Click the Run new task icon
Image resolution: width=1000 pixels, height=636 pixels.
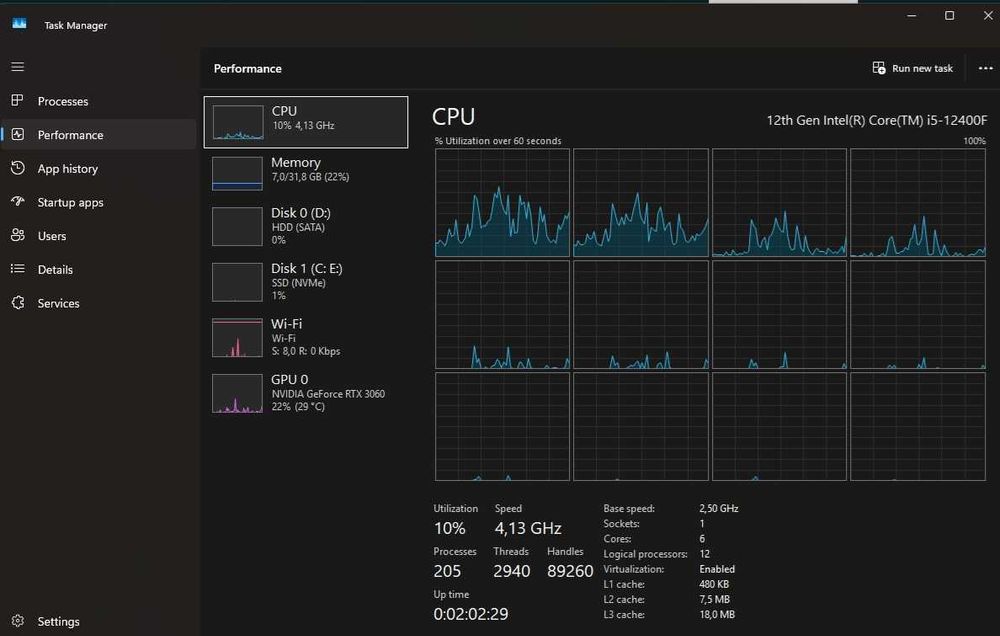pyautogui.click(x=879, y=68)
